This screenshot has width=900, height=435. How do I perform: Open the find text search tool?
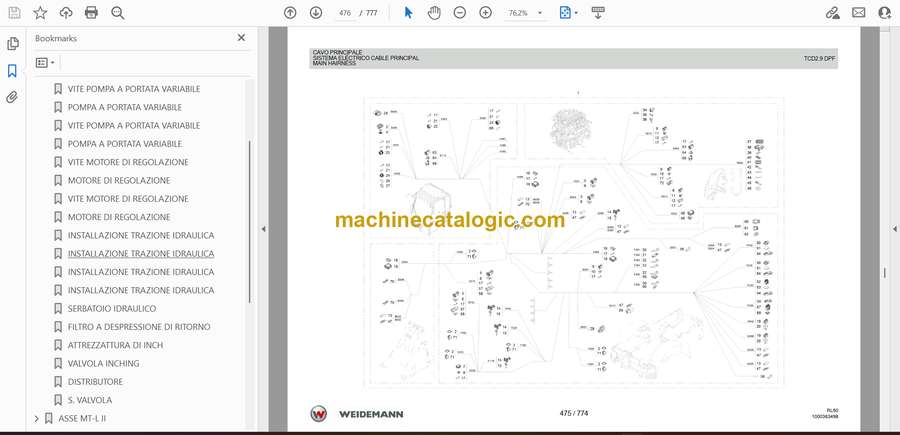click(118, 13)
